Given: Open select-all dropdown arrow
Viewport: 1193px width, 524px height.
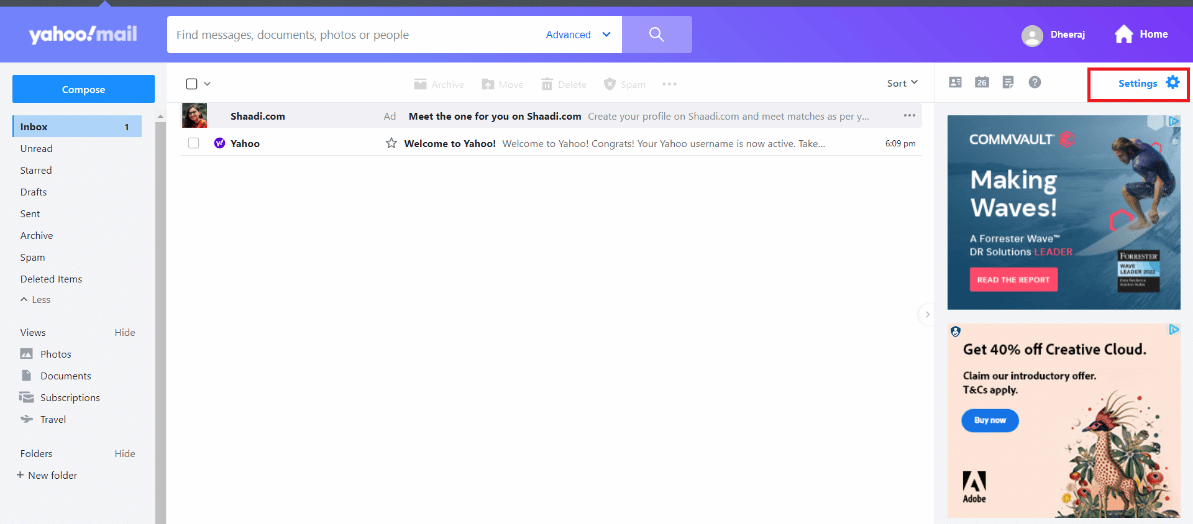Looking at the screenshot, I should [x=207, y=84].
